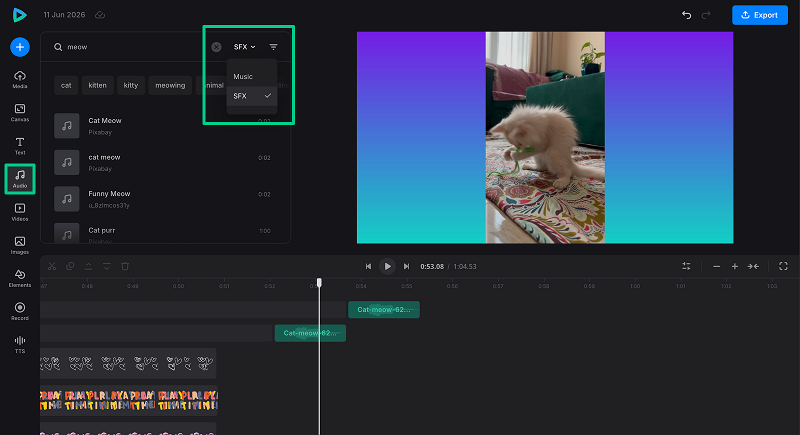Click the bring forward layer icon
This screenshot has width=800, height=435.
[88, 266]
